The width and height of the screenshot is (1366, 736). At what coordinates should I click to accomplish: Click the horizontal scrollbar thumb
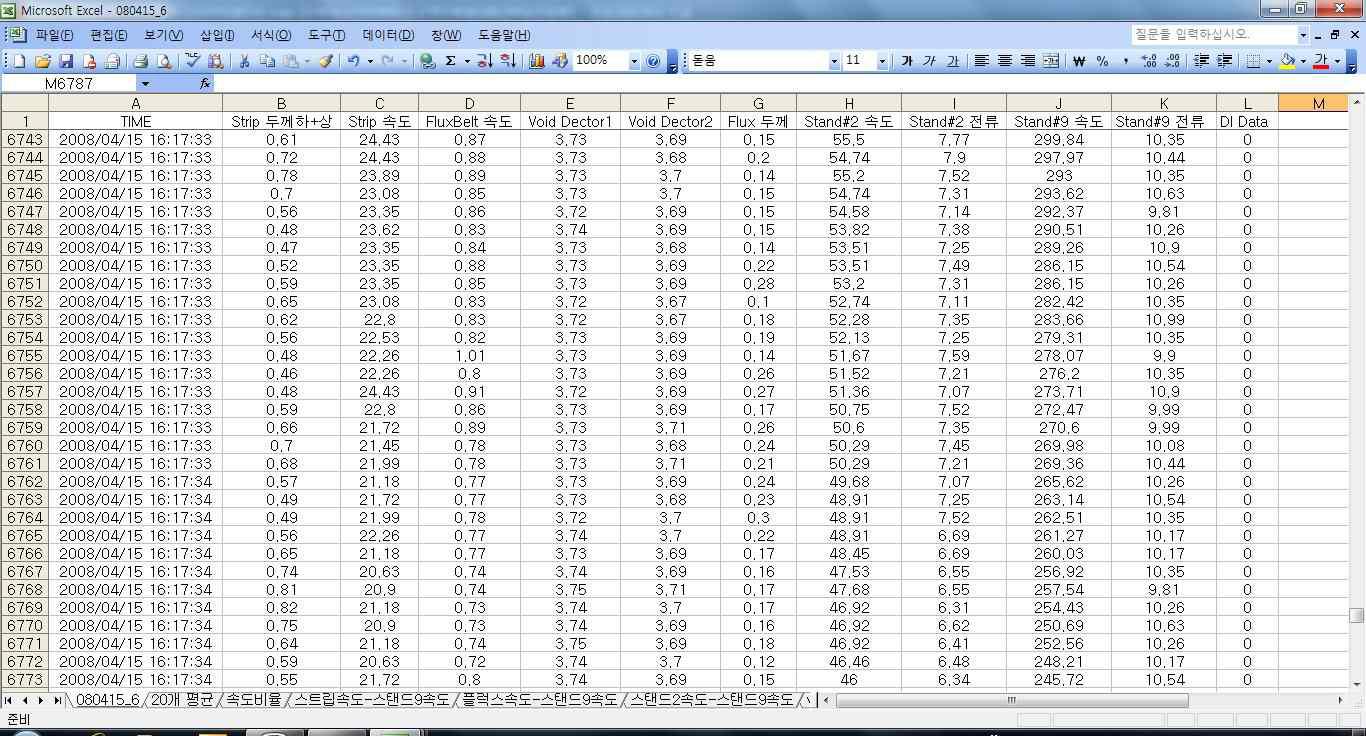[x=1012, y=700]
